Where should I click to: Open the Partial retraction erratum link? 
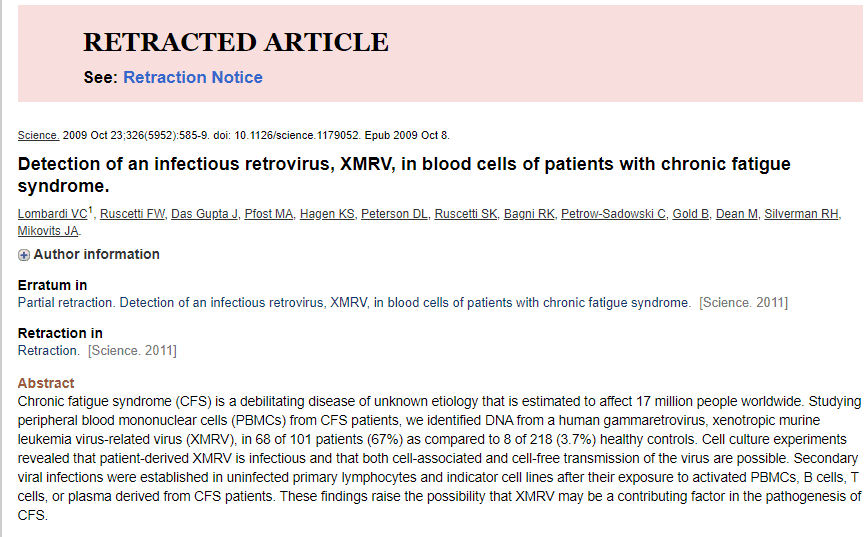(x=354, y=302)
